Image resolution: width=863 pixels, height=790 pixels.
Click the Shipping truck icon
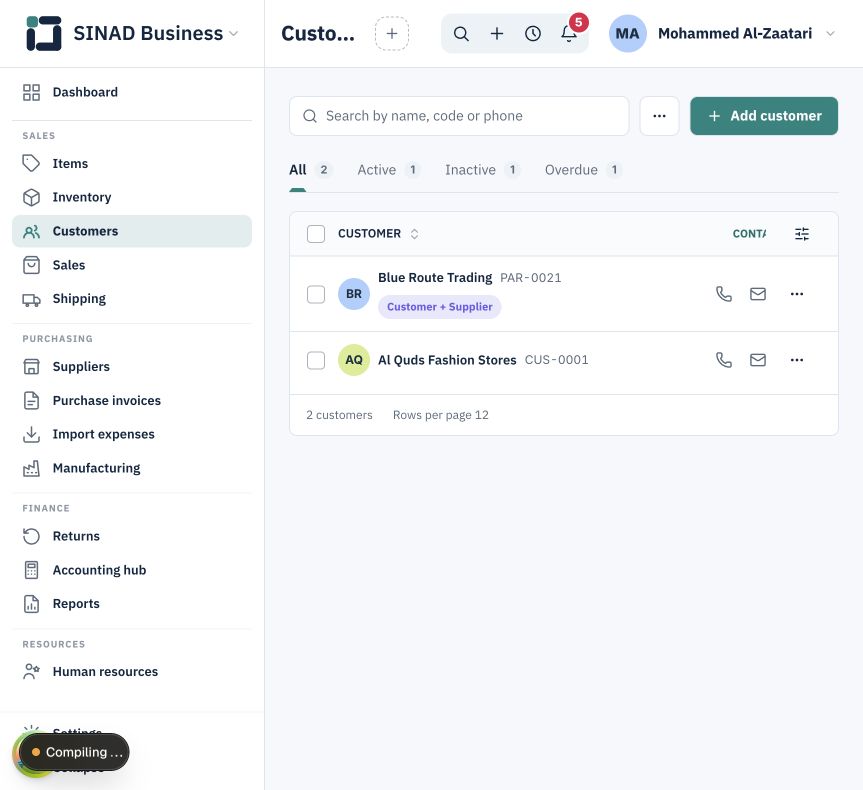coord(31,299)
